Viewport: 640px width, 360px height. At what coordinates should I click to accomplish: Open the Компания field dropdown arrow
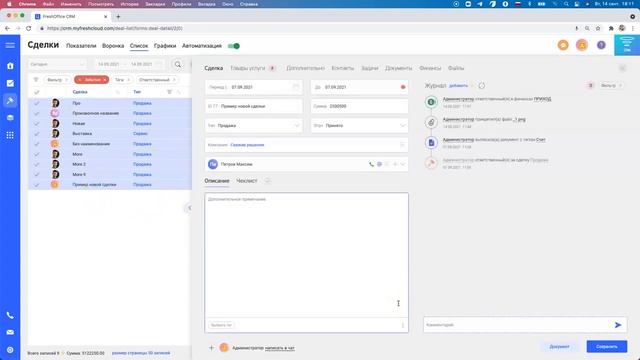coord(402,145)
